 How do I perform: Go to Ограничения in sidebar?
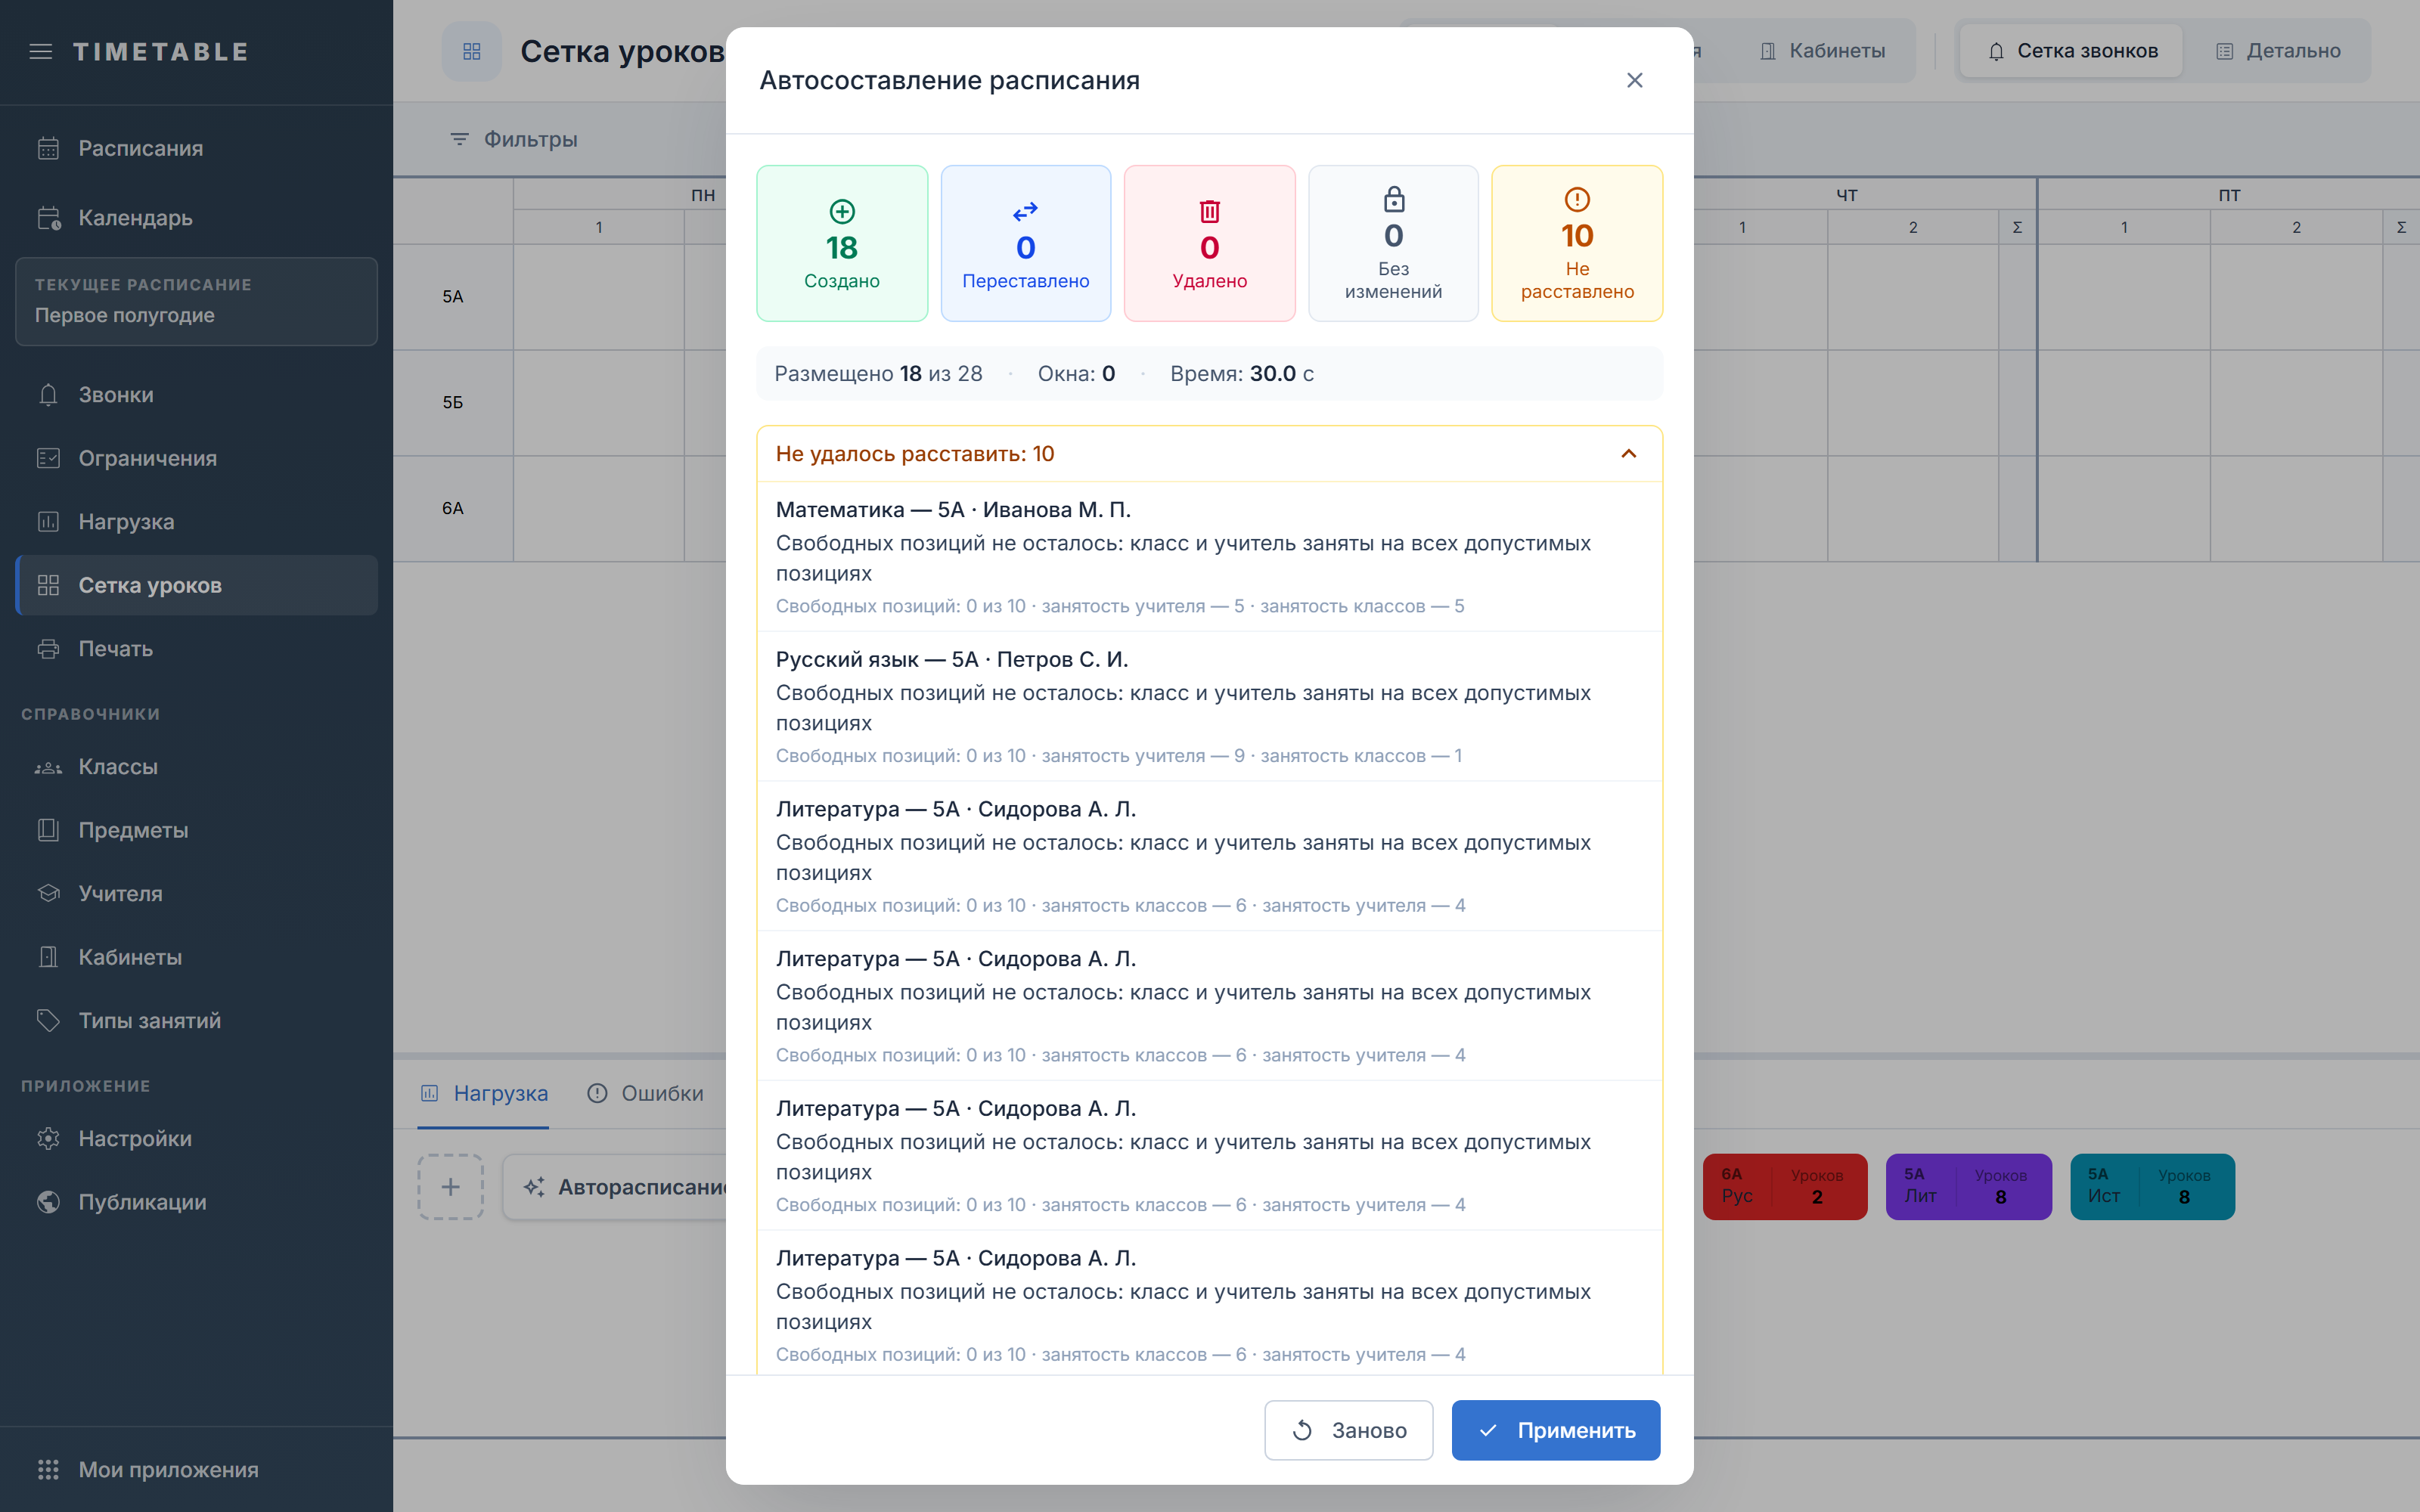pos(196,458)
